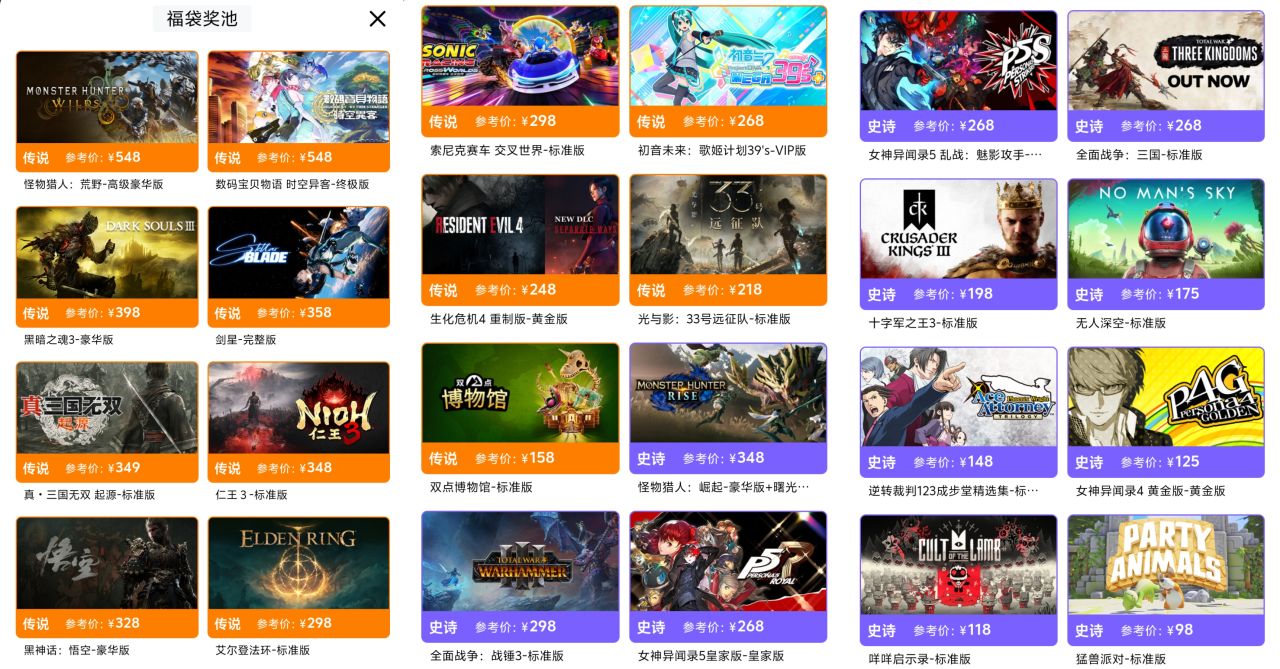This screenshot has width=1280, height=669.
Task: Click the 黑神话：悟空-豪华版 title text
Action: point(77,650)
